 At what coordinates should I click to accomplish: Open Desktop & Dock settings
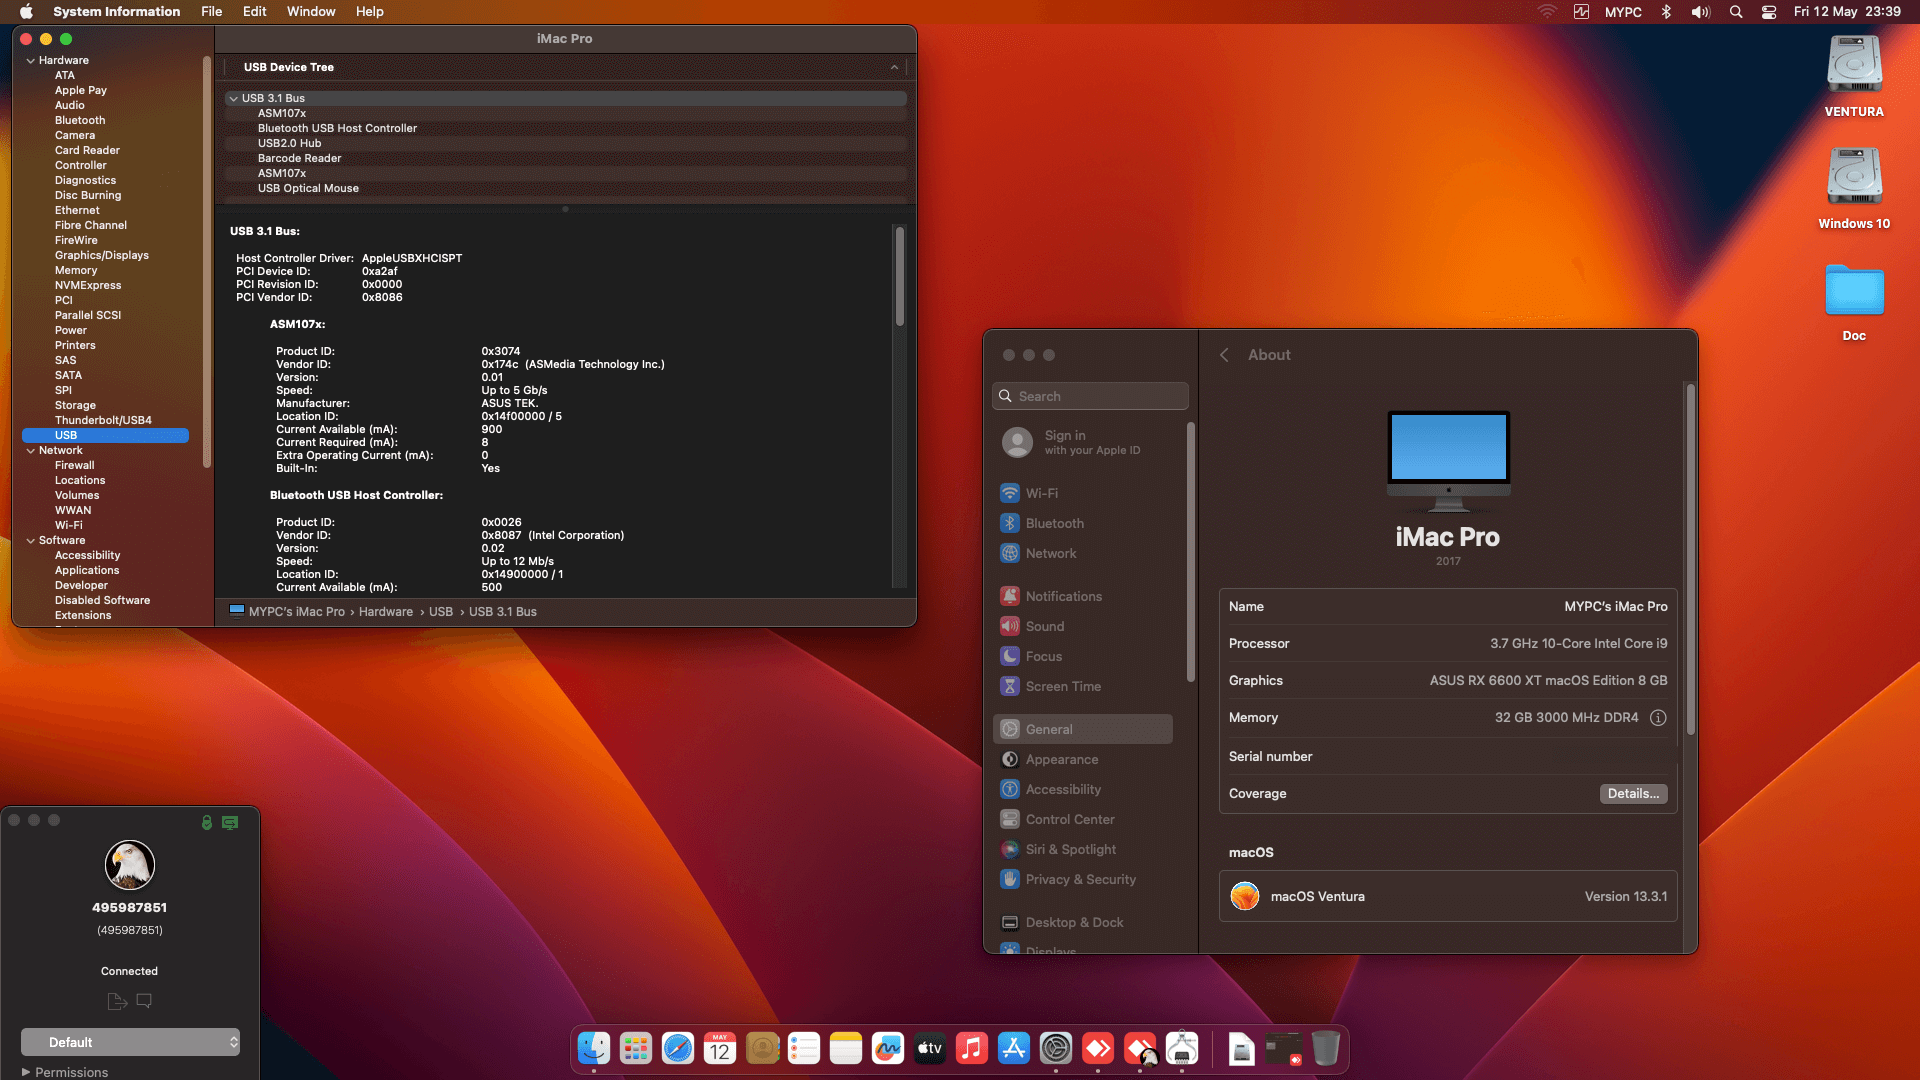click(x=1083, y=922)
